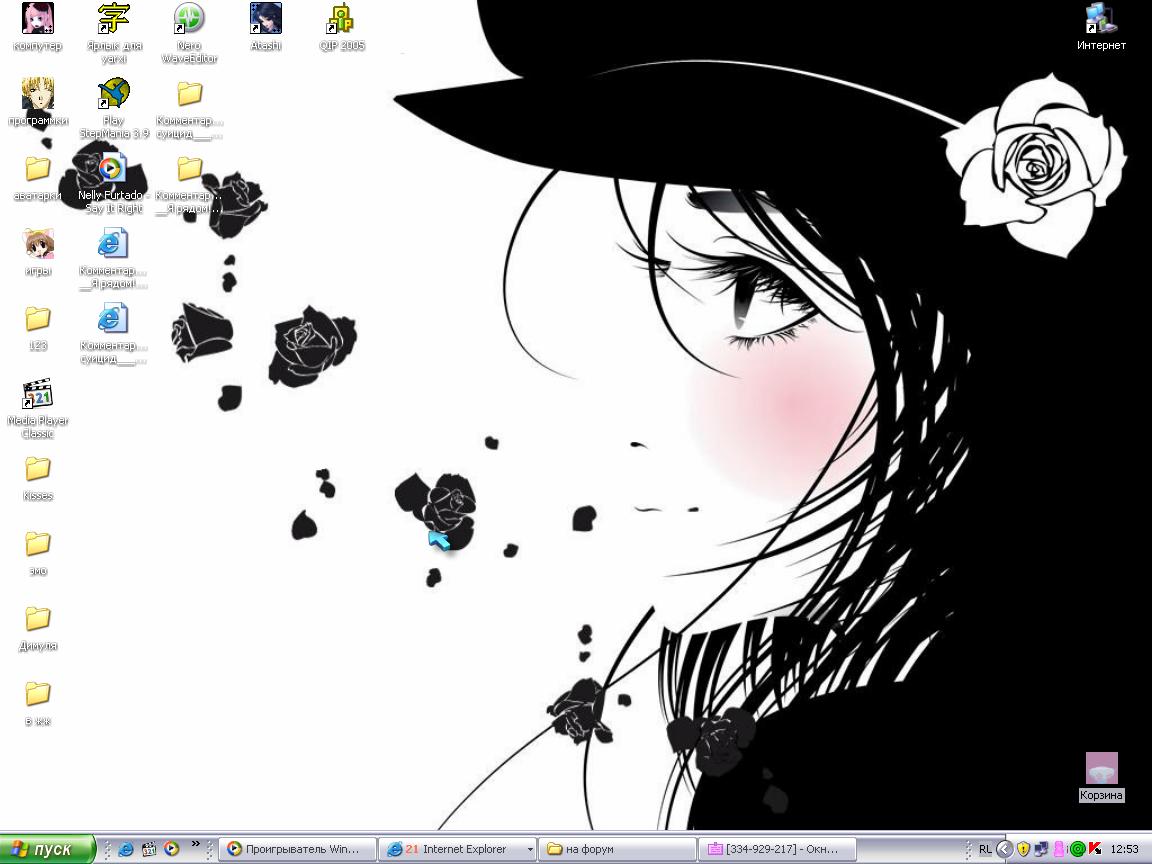This screenshot has height=864, width=1152.
Task: Click the network connection tray icon
Action: pos(1041,849)
